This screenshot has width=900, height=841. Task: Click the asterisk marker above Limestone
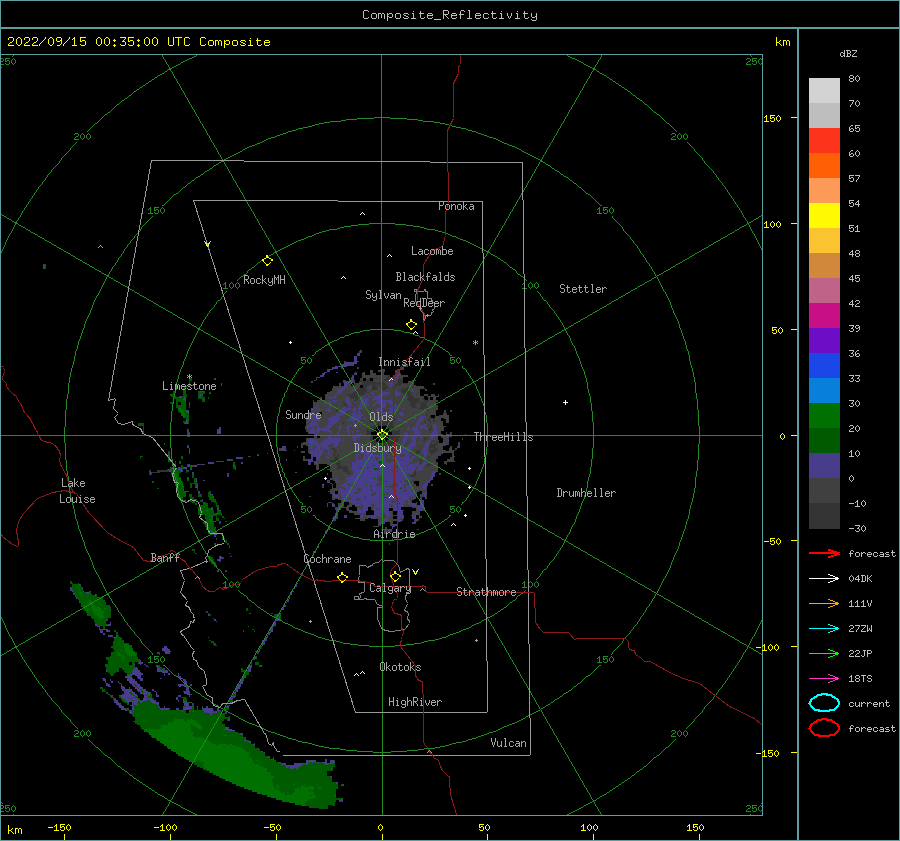pos(189,377)
